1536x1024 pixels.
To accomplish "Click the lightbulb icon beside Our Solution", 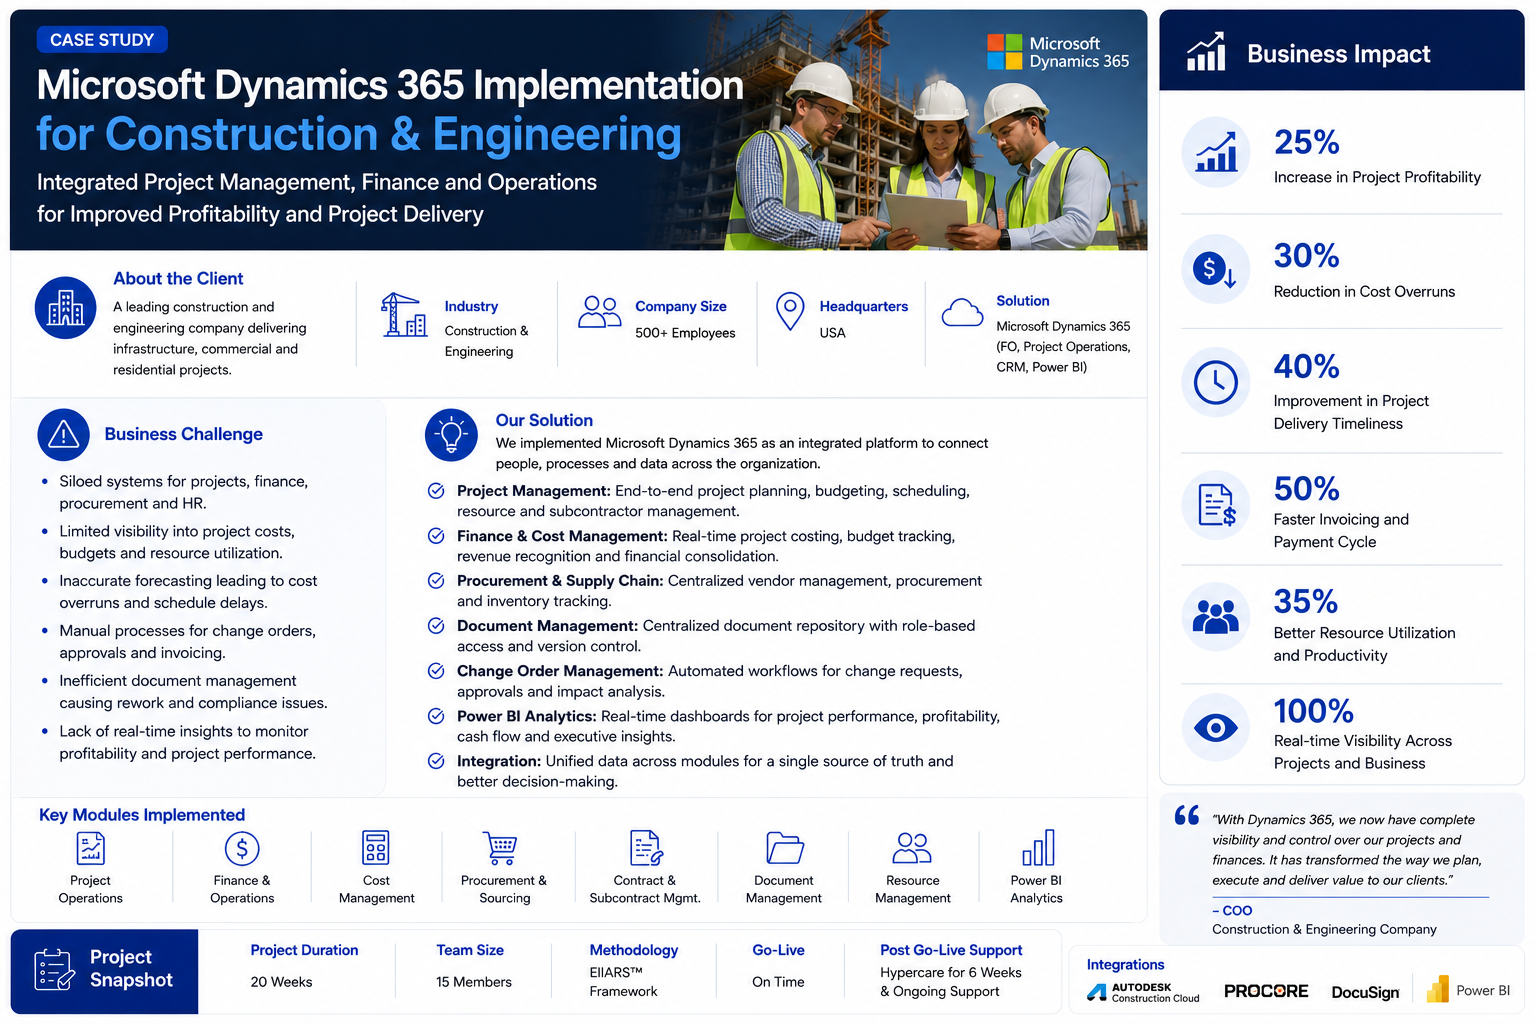I will [451, 435].
